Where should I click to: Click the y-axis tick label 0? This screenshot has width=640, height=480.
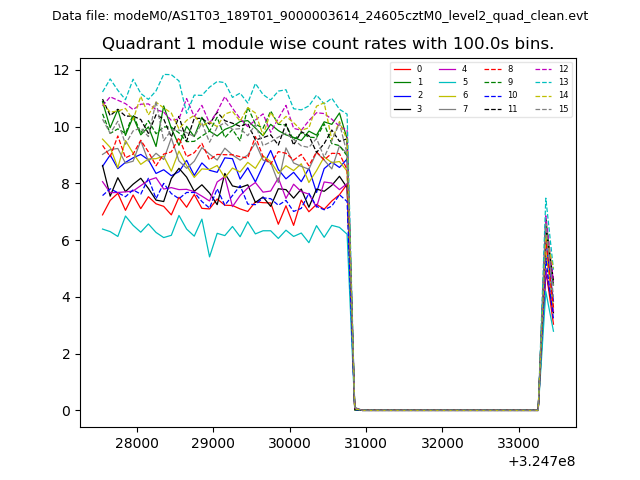coord(65,411)
